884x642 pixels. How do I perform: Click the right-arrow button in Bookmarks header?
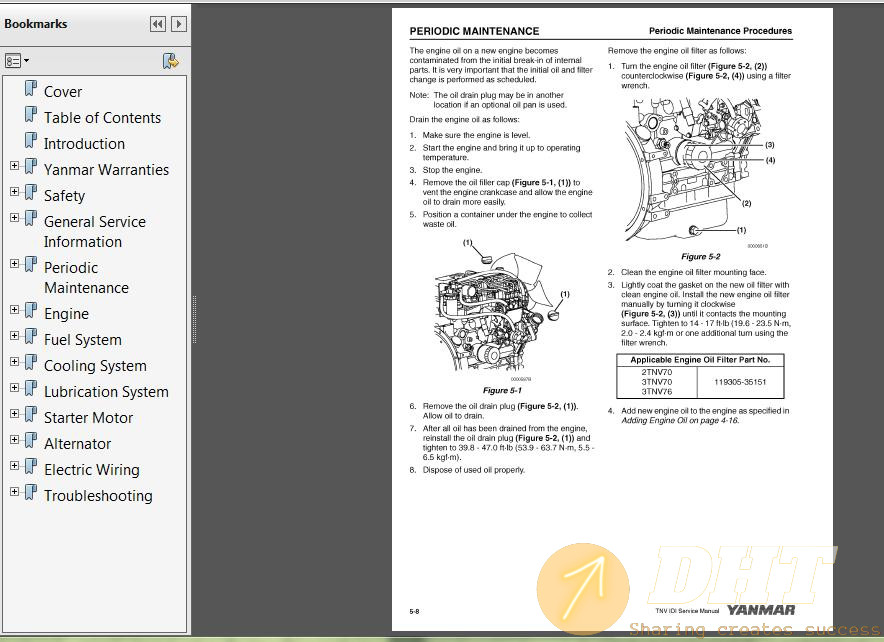[179, 24]
